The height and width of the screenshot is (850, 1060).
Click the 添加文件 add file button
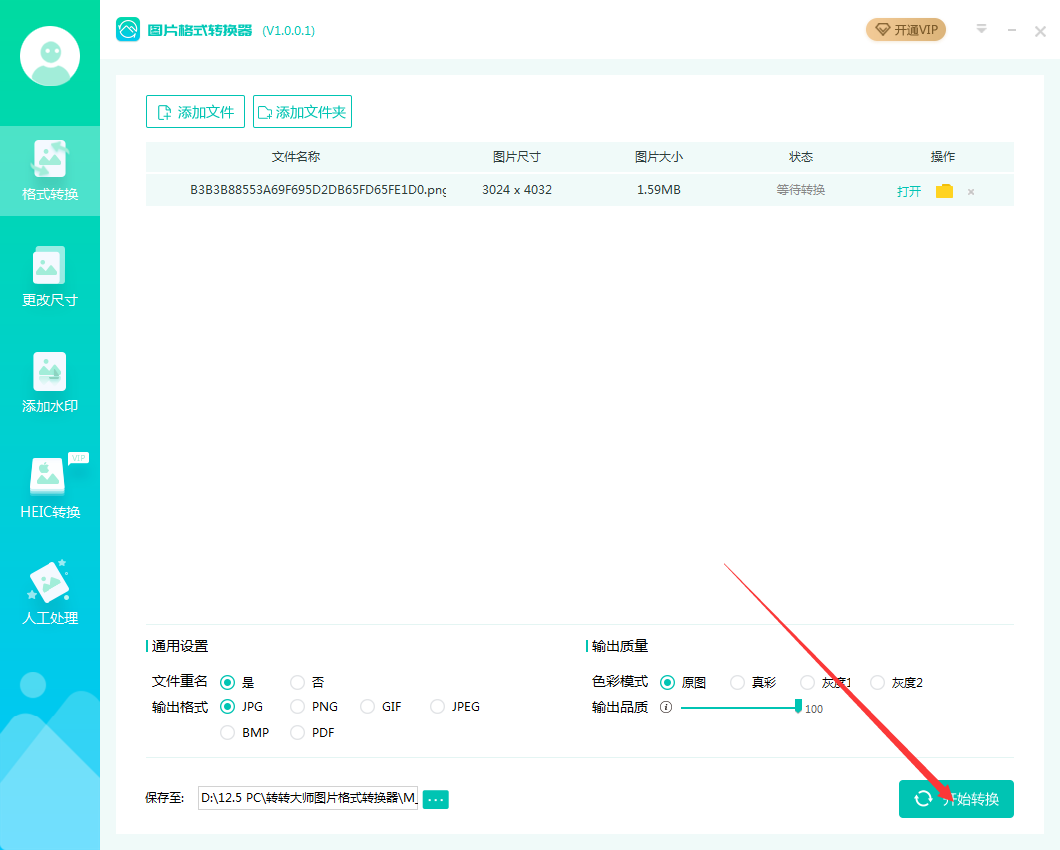tap(195, 111)
